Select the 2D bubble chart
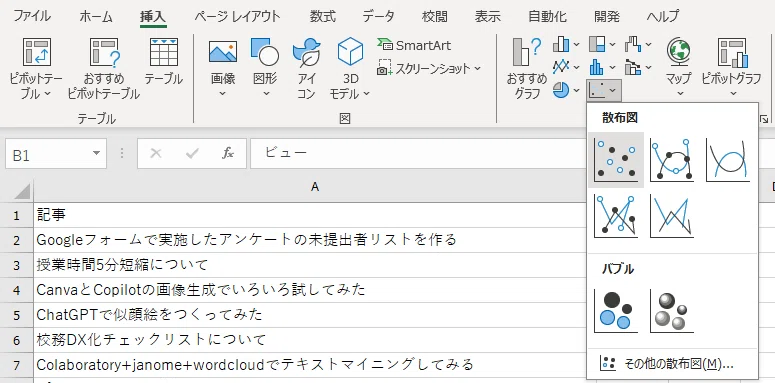775x383 pixels. pyautogui.click(x=616, y=311)
